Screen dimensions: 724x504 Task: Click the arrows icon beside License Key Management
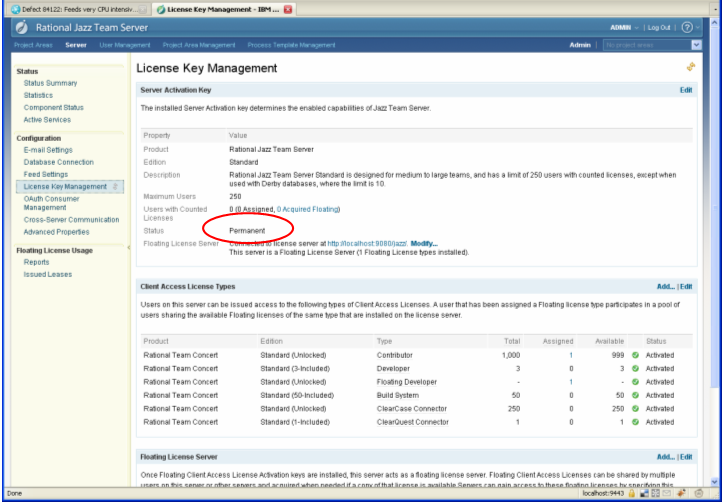115,186
